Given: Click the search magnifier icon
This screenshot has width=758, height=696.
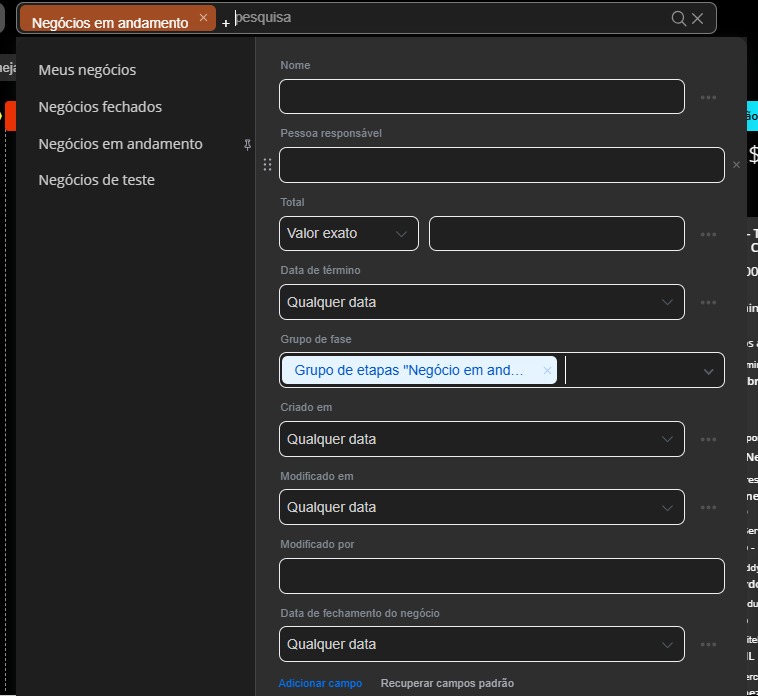Looking at the screenshot, I should tap(679, 18).
